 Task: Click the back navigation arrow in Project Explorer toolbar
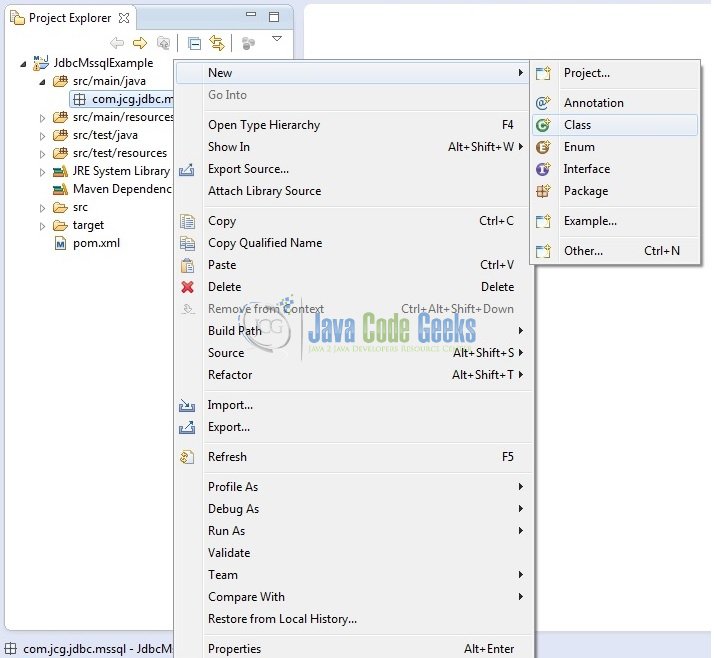117,43
